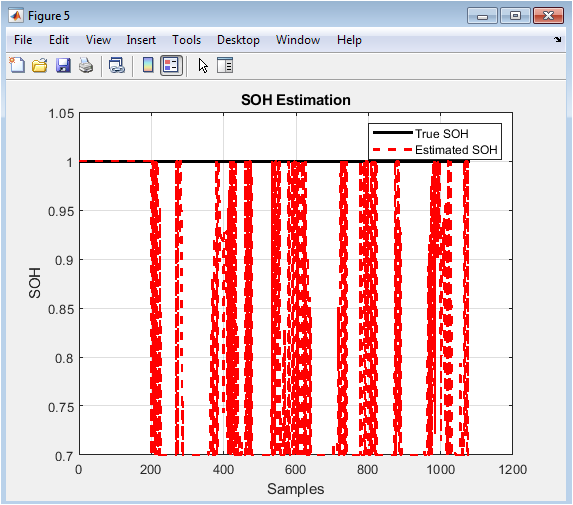The width and height of the screenshot is (573, 505).
Task: Expand the Tools menu
Action: click(x=186, y=40)
